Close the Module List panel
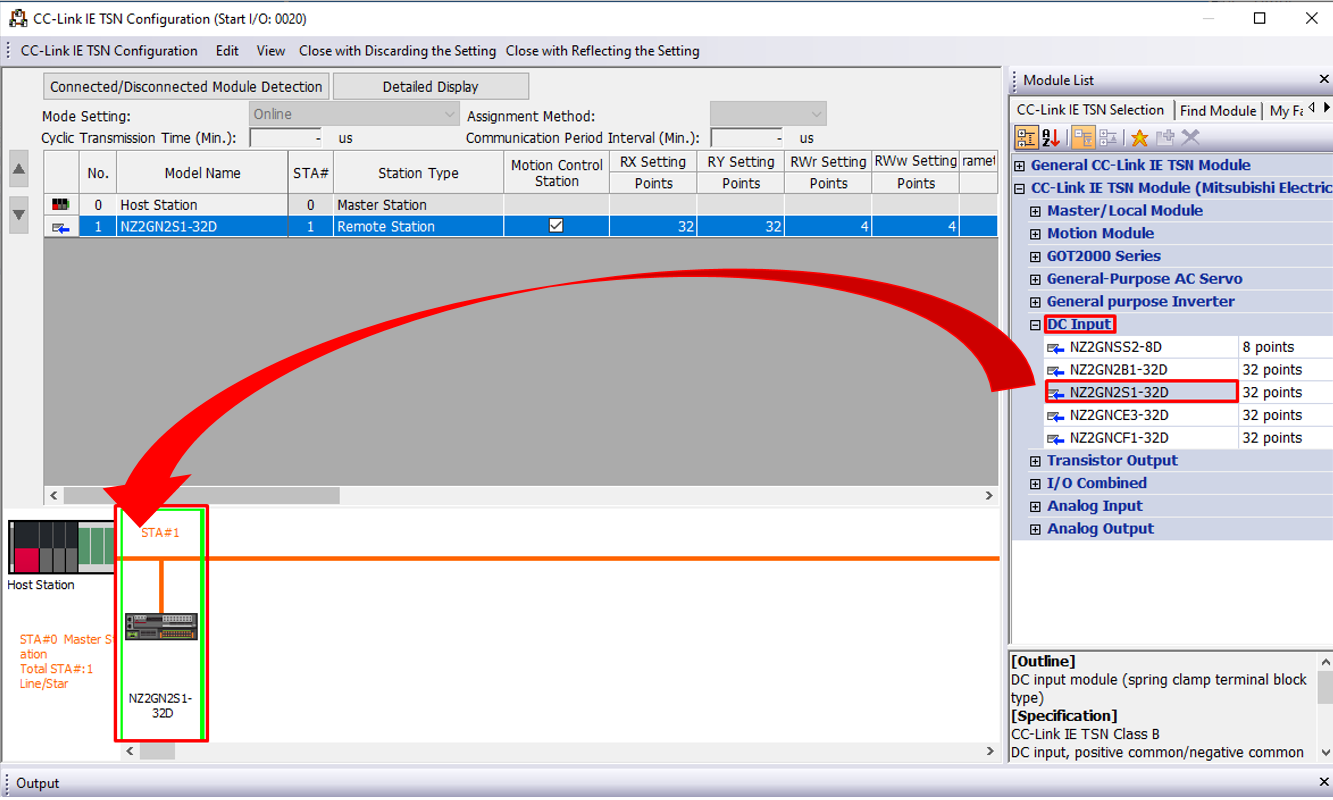Image resolution: width=1333 pixels, height=800 pixels. [1324, 80]
